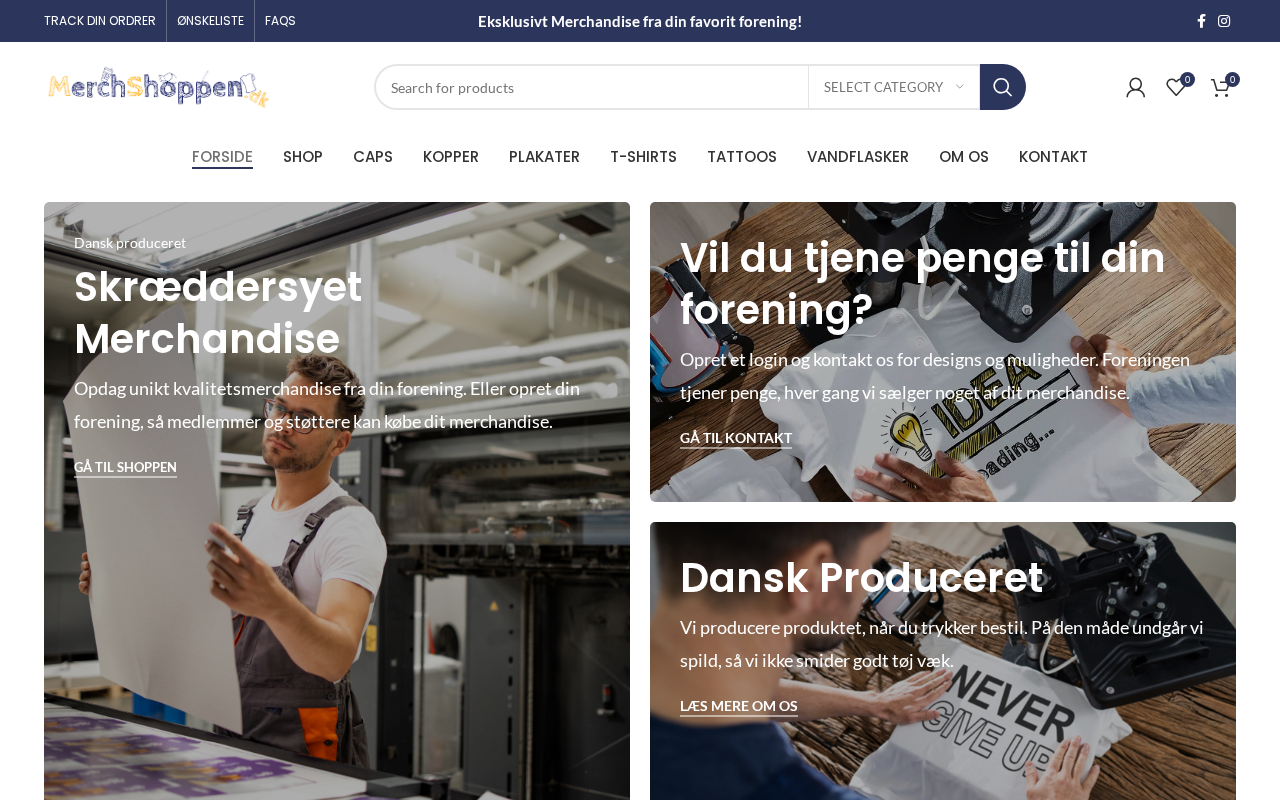Open the SHOP menu item

click(x=303, y=157)
